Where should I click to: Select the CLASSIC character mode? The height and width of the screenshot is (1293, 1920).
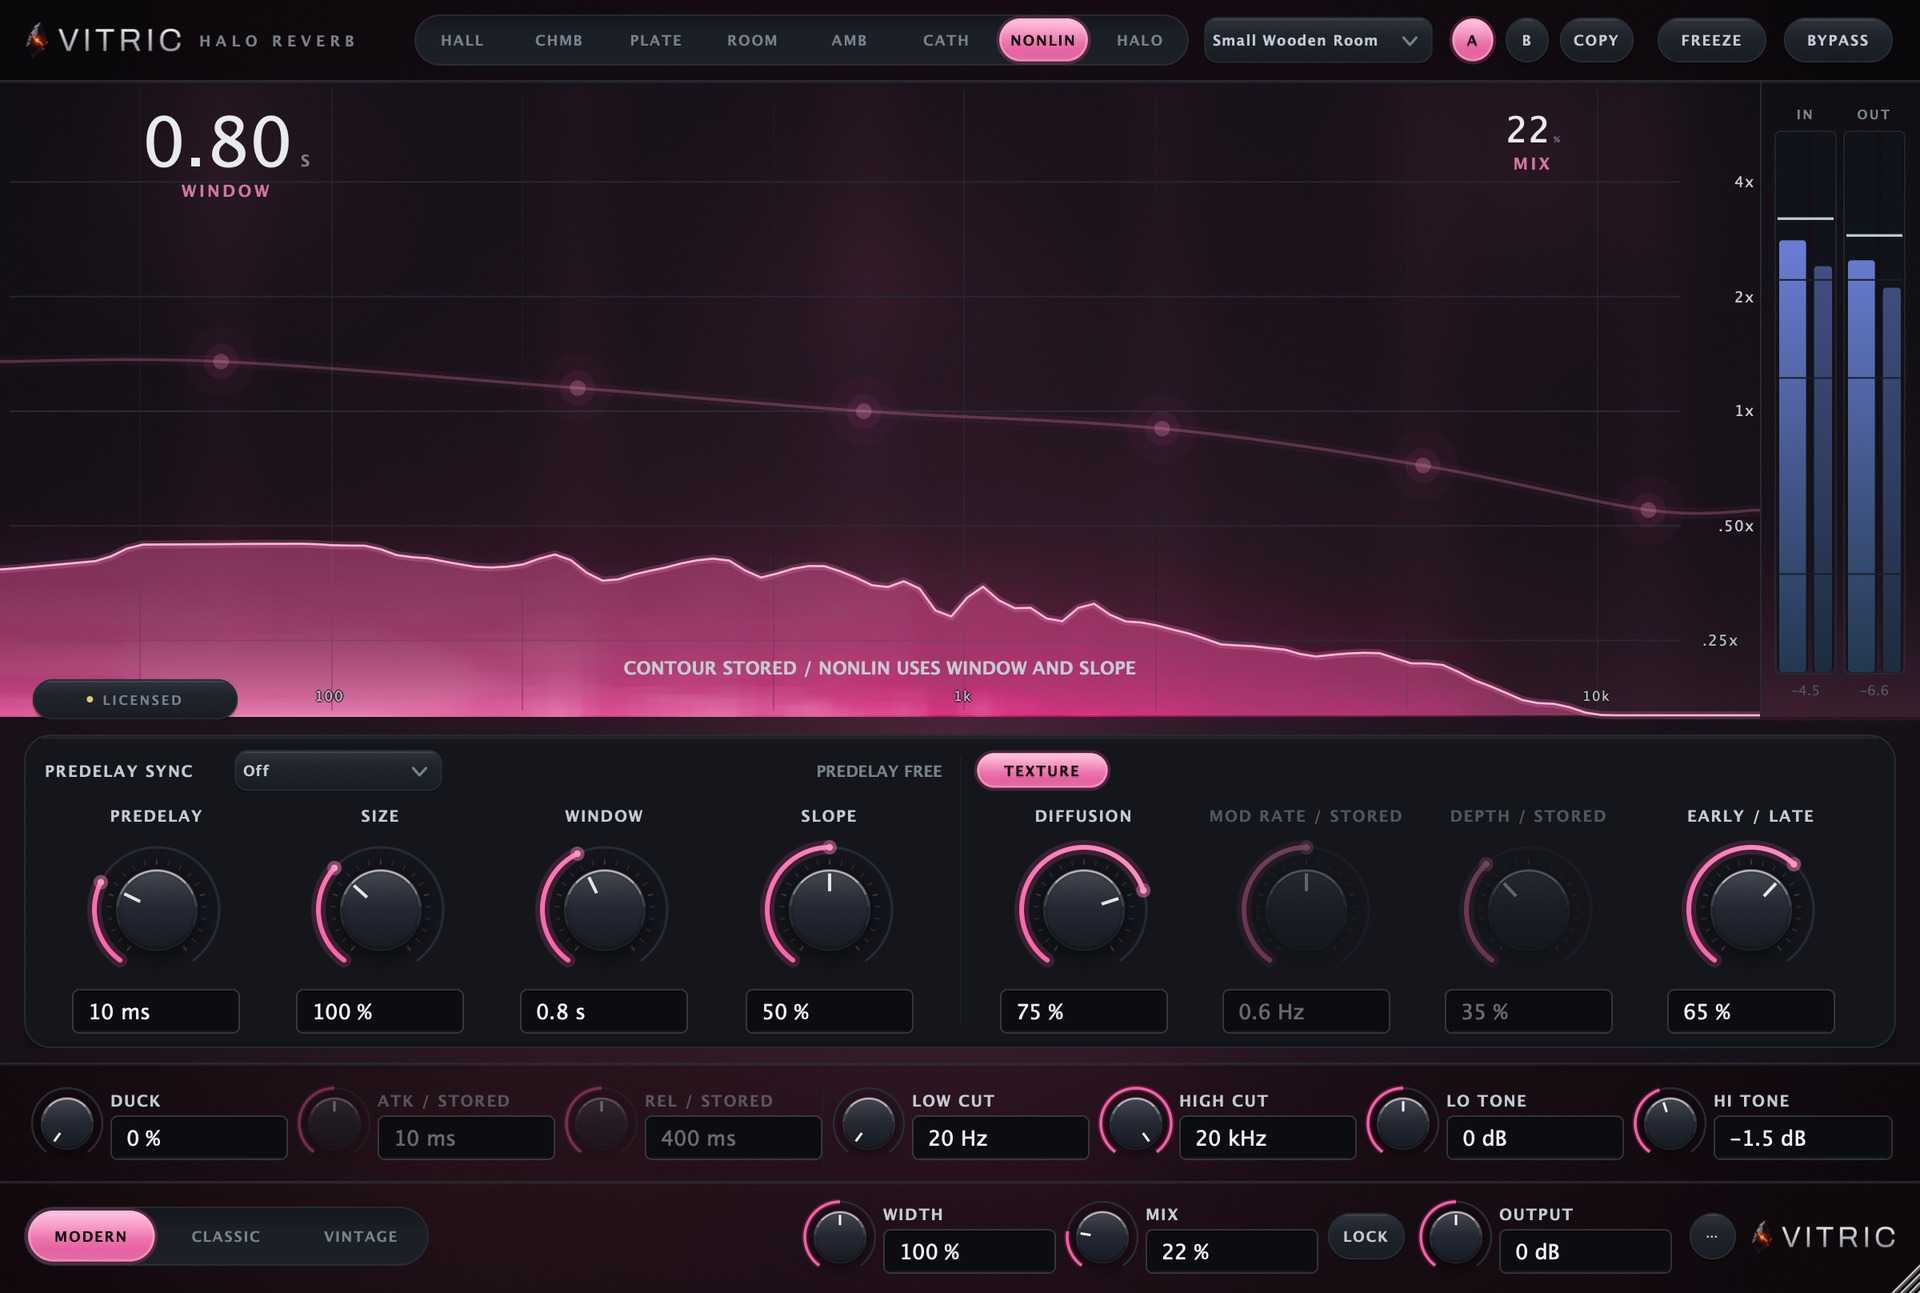click(x=226, y=1237)
